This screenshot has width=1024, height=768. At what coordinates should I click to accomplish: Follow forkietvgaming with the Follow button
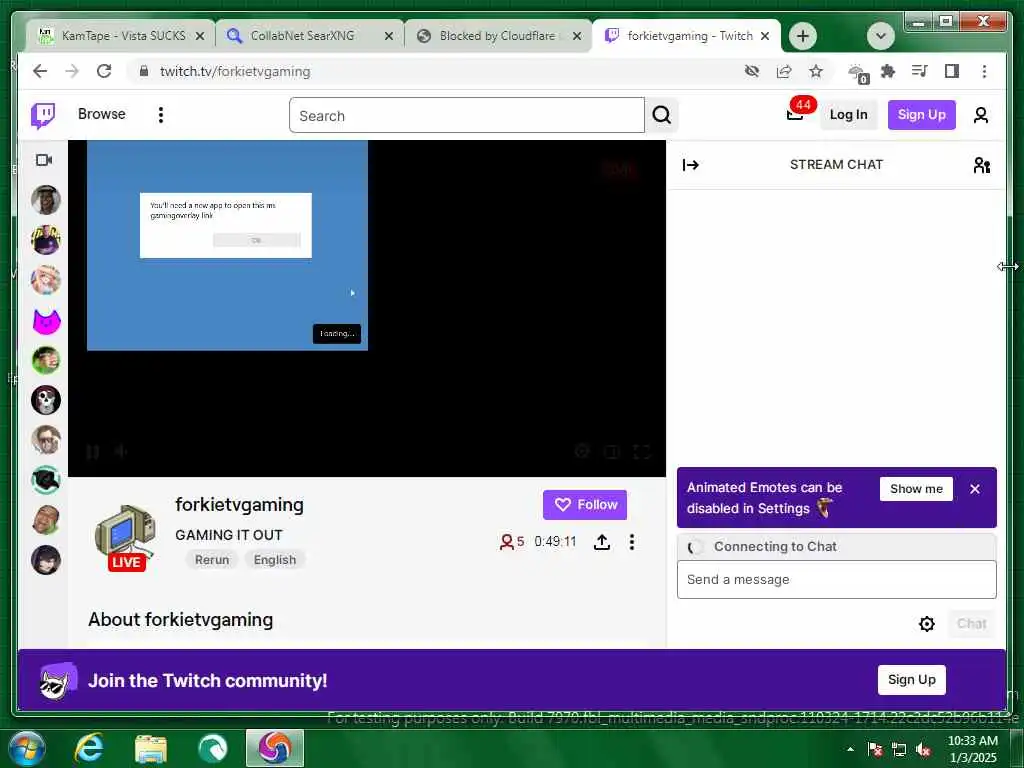click(584, 505)
